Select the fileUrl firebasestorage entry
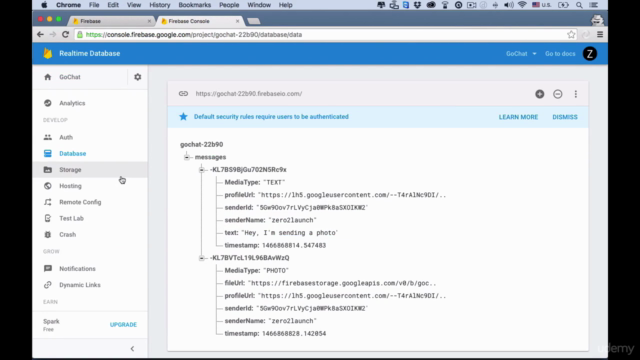640x360 pixels. point(330,283)
